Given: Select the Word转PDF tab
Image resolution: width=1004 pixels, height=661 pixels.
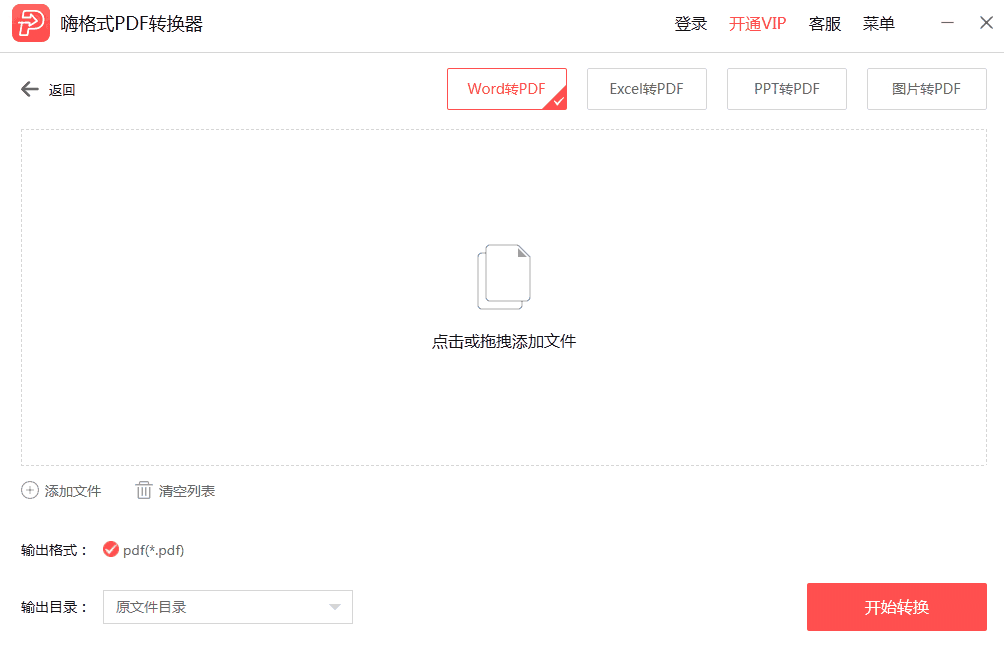Looking at the screenshot, I should [x=506, y=88].
